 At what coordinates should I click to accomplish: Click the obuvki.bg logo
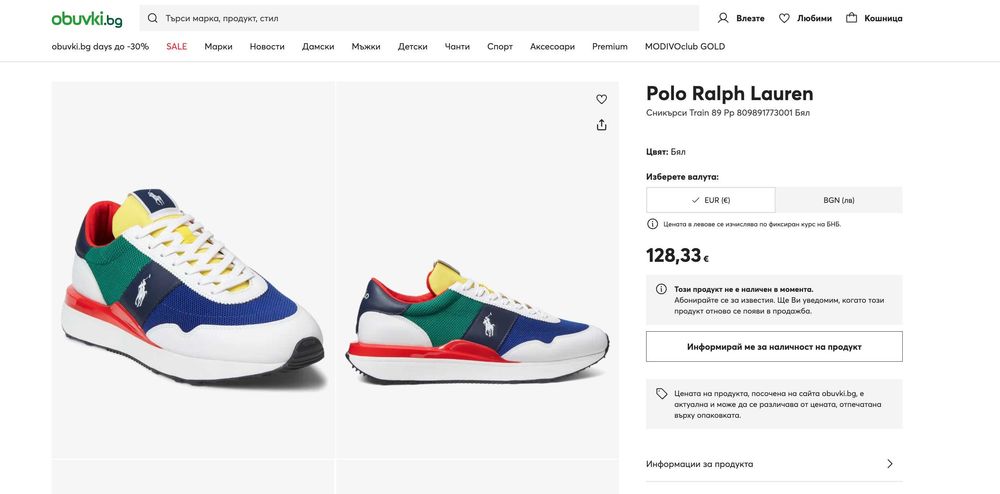(87, 19)
